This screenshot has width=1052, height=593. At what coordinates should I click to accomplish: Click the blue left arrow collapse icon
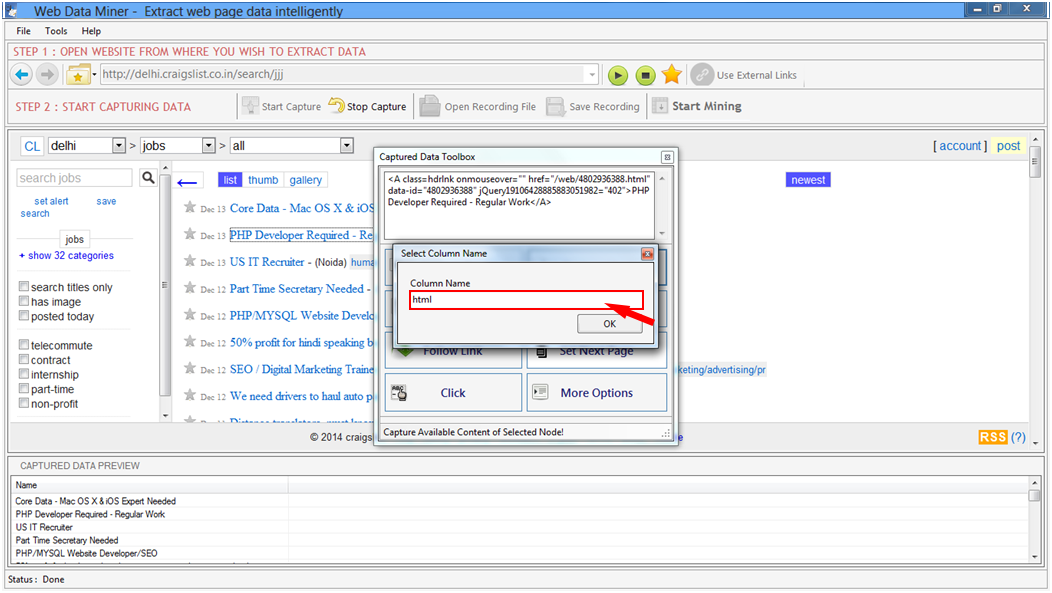click(x=187, y=182)
